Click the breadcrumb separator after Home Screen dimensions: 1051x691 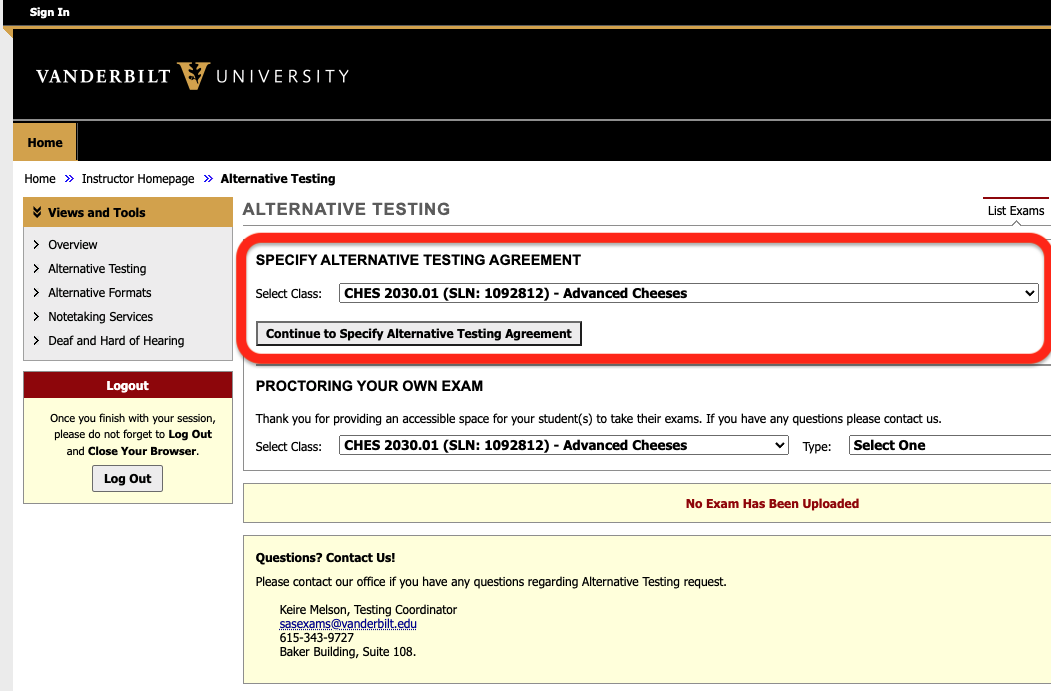pos(67,178)
